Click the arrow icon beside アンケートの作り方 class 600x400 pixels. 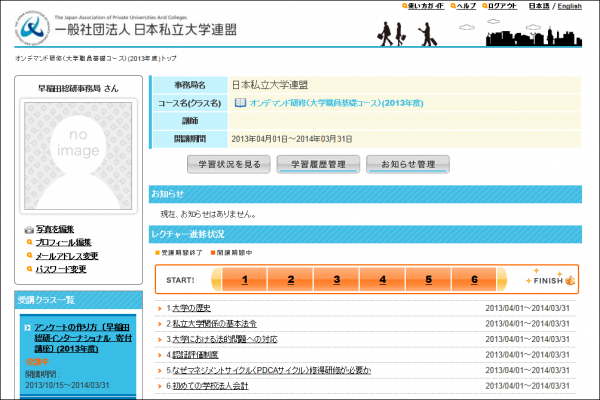click(27, 328)
